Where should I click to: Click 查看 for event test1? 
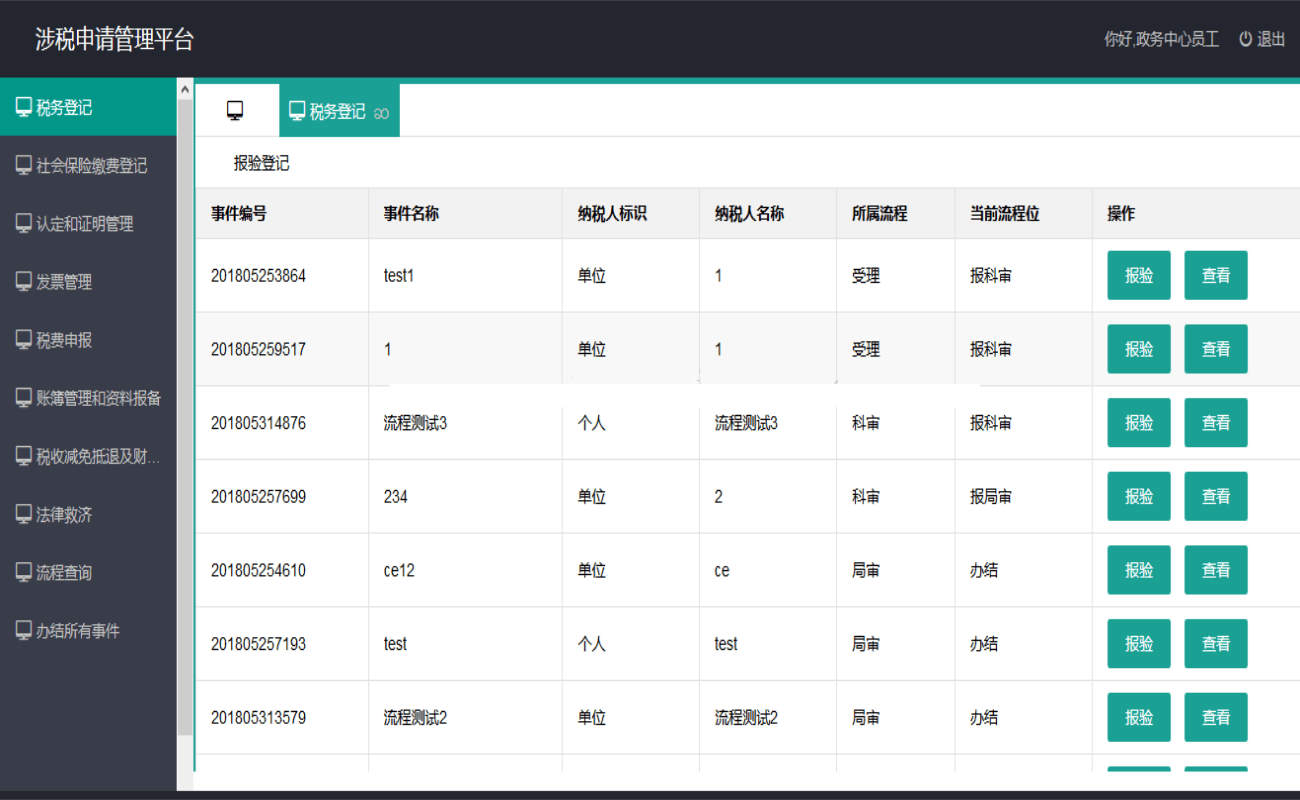tap(1215, 275)
